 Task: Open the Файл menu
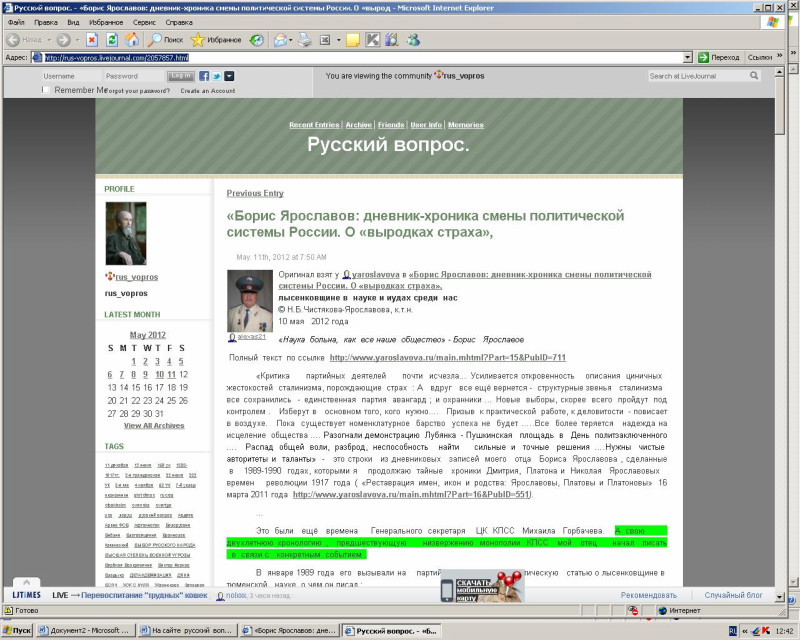(x=16, y=22)
